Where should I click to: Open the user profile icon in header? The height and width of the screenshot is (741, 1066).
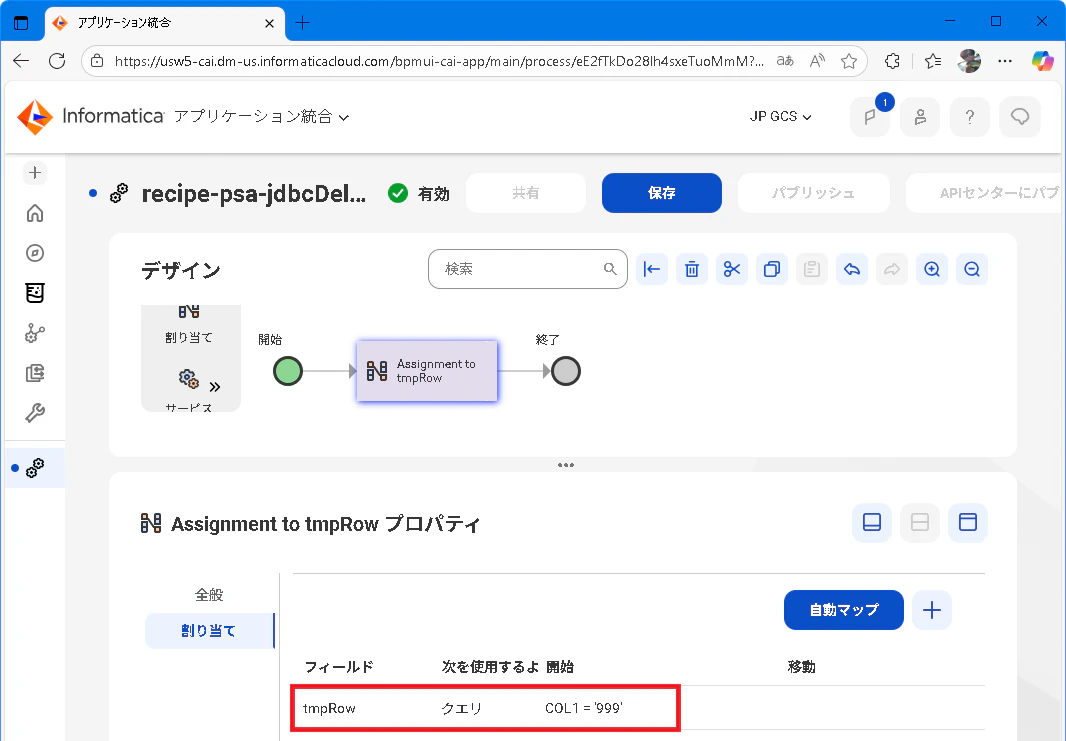click(921, 117)
